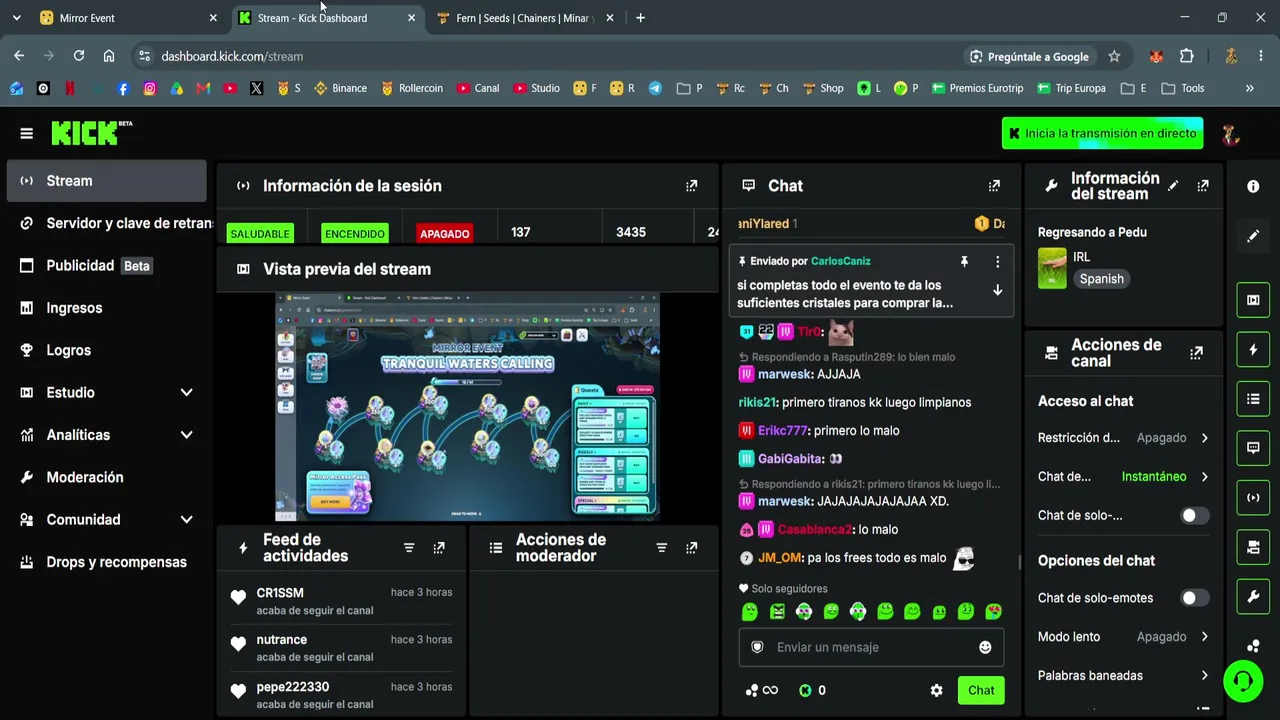Toggle the chat widget in the right rail
Viewport: 1280px width, 720px height.
point(1253,448)
